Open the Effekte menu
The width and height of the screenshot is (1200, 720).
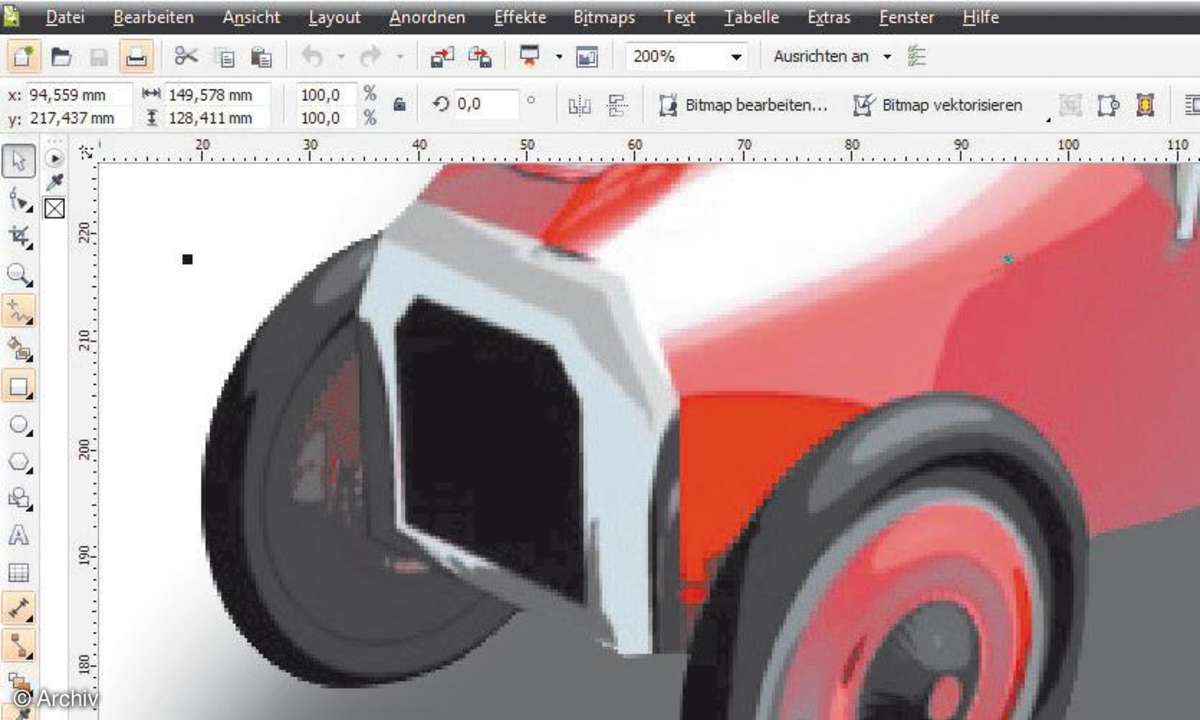(520, 18)
